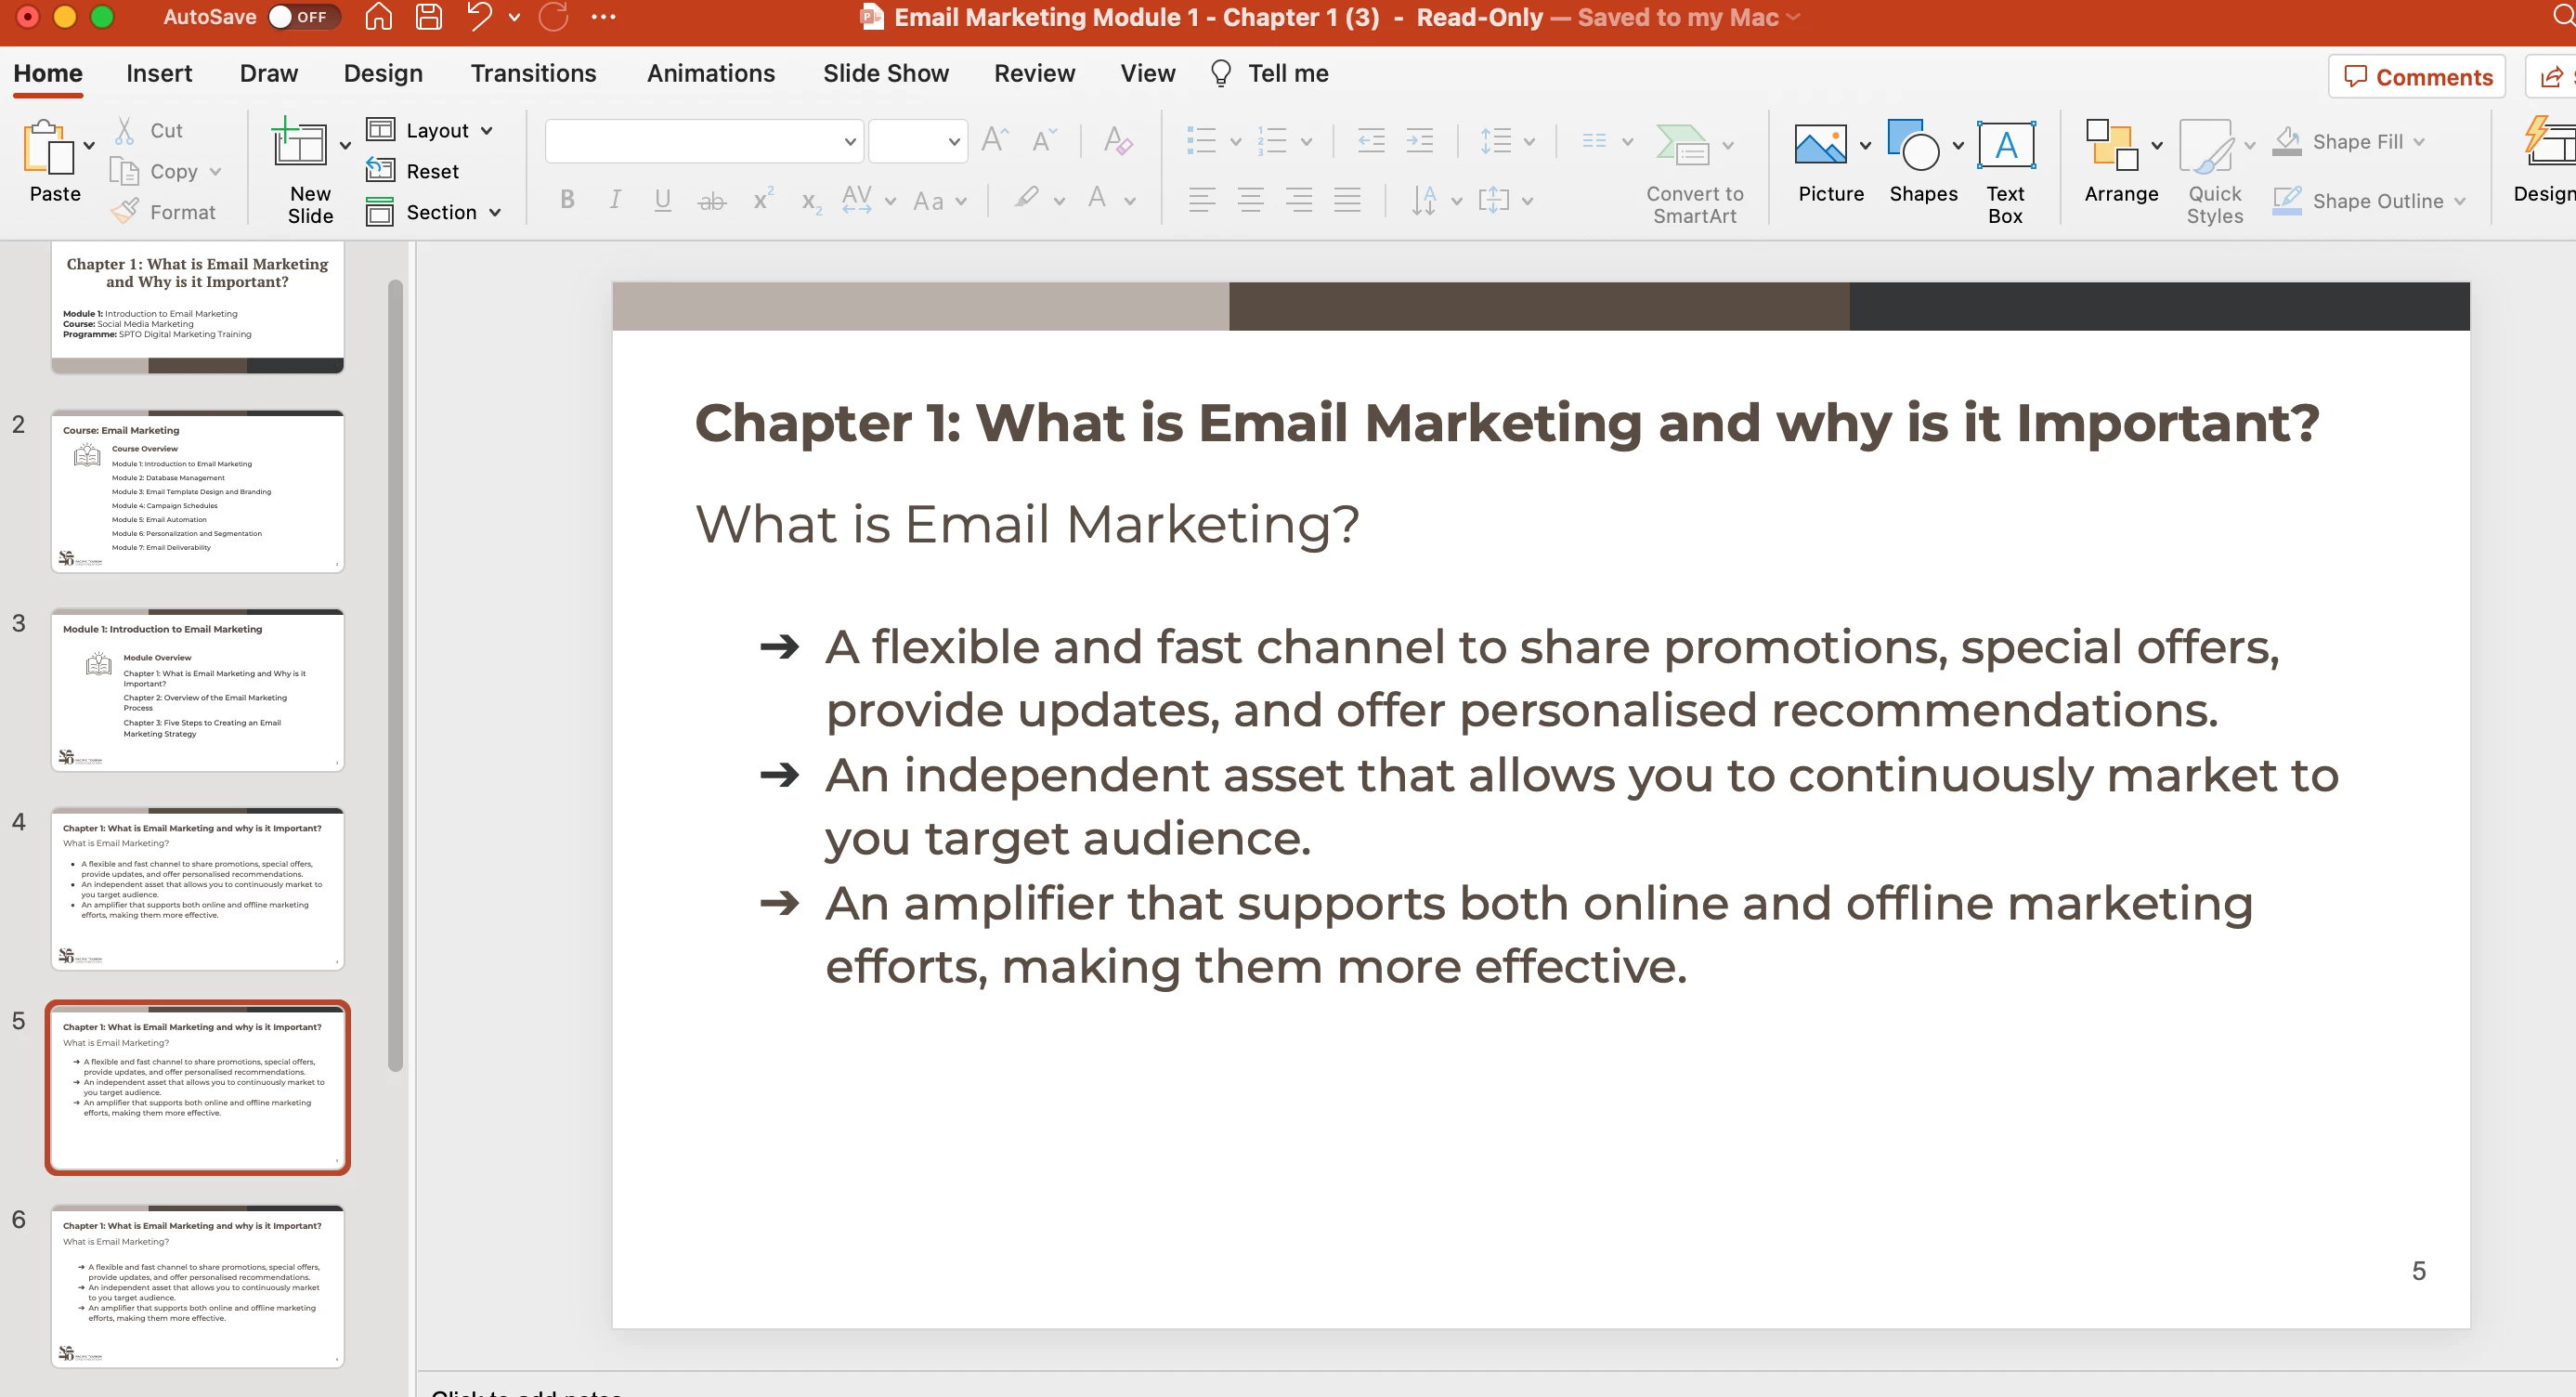Click the Save icon in title bar
Viewport: 2576px width, 1397px height.
[x=429, y=17]
